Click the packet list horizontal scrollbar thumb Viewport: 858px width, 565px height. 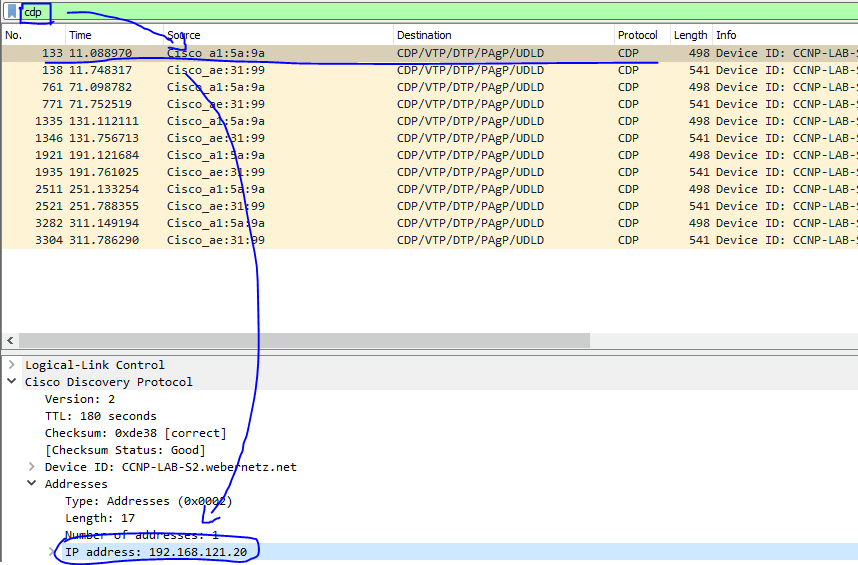(x=304, y=340)
